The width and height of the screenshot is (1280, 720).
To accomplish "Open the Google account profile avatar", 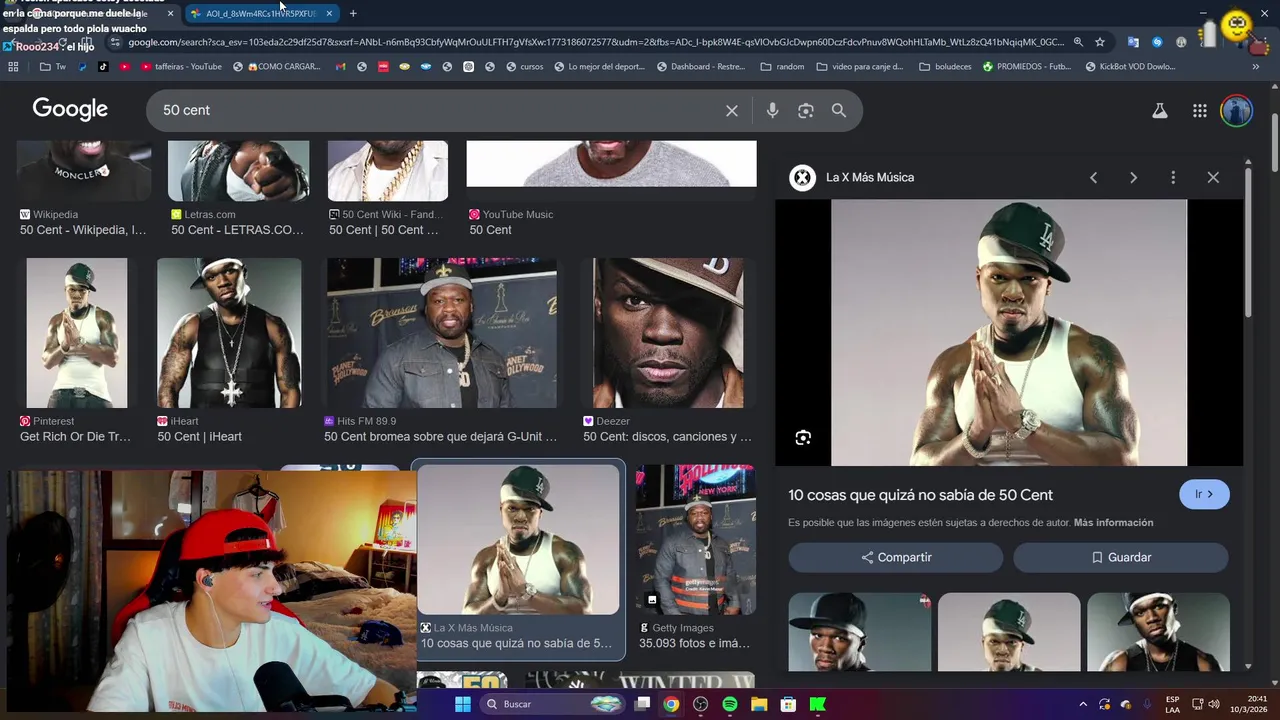I will point(1237,111).
